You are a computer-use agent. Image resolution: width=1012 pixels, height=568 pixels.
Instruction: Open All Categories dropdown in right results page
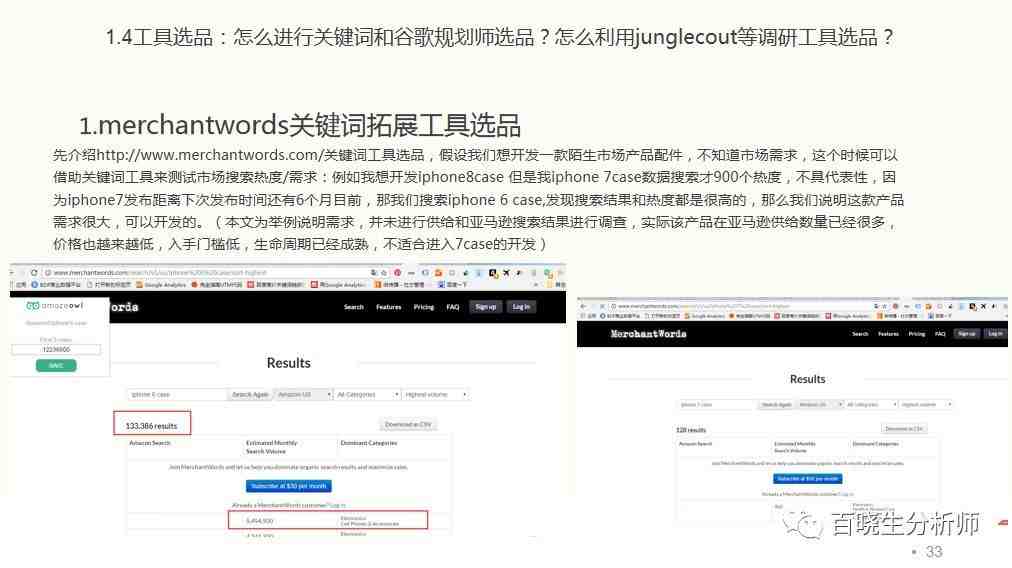pyautogui.click(x=871, y=405)
